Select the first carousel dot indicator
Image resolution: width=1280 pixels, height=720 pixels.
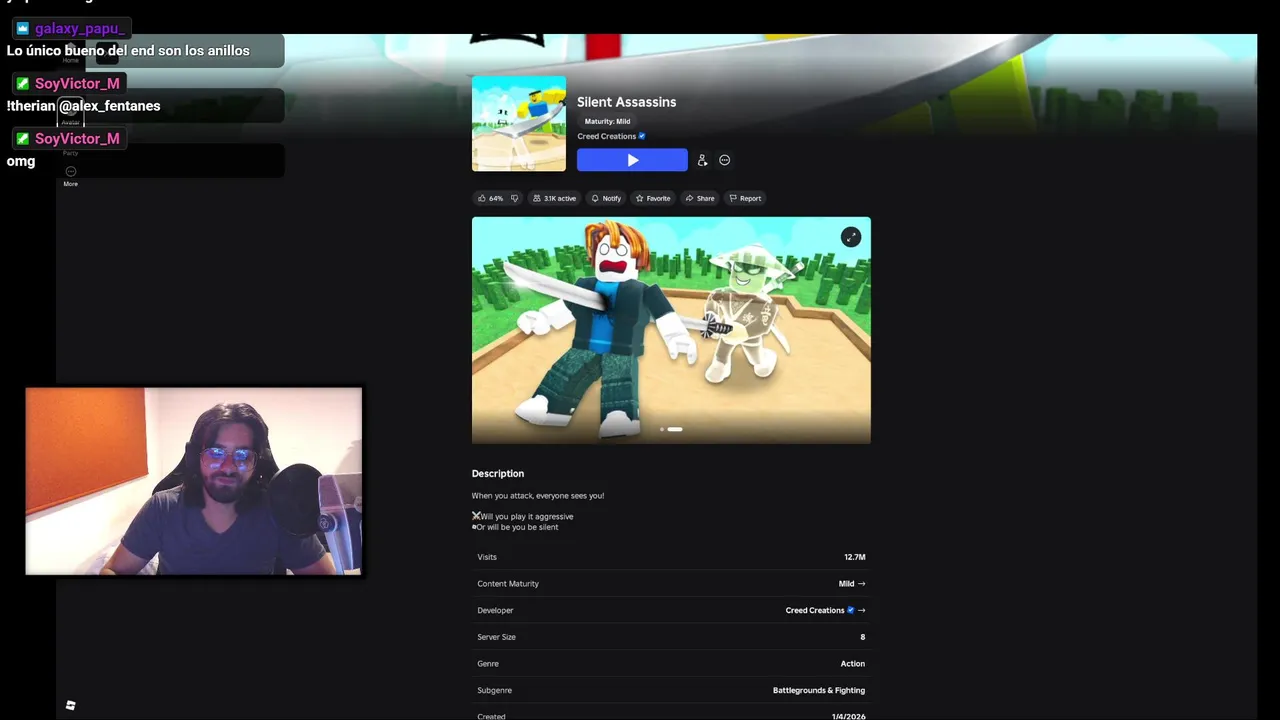661,429
